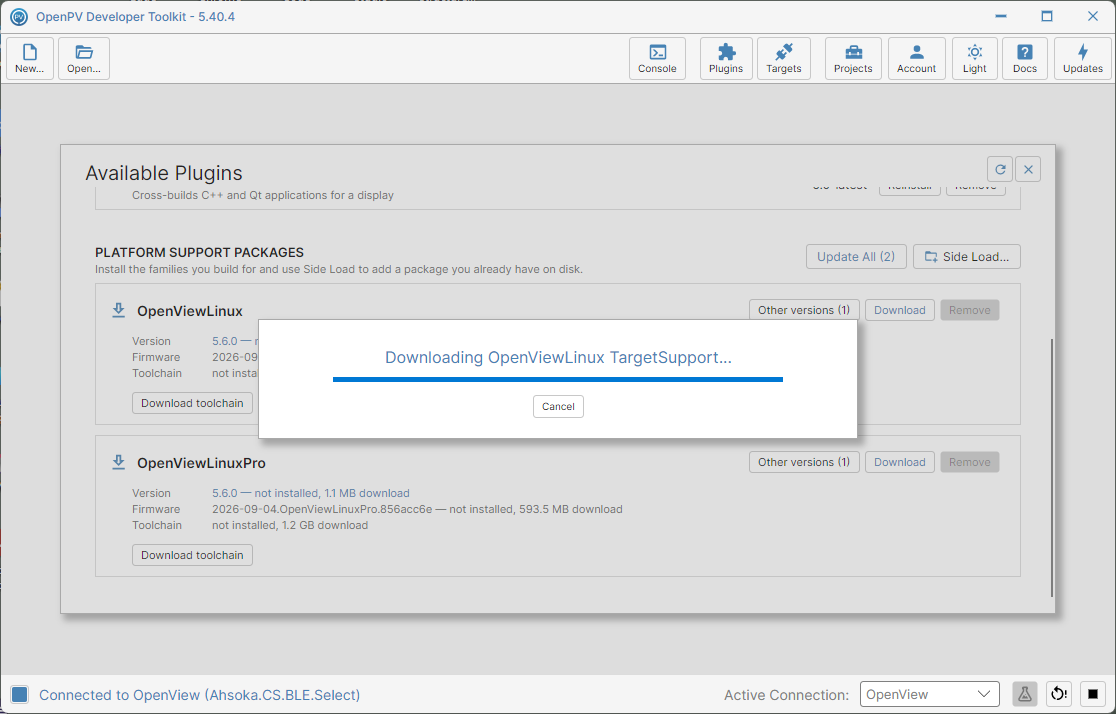Click the restart alert icon in status bar

point(1059,694)
